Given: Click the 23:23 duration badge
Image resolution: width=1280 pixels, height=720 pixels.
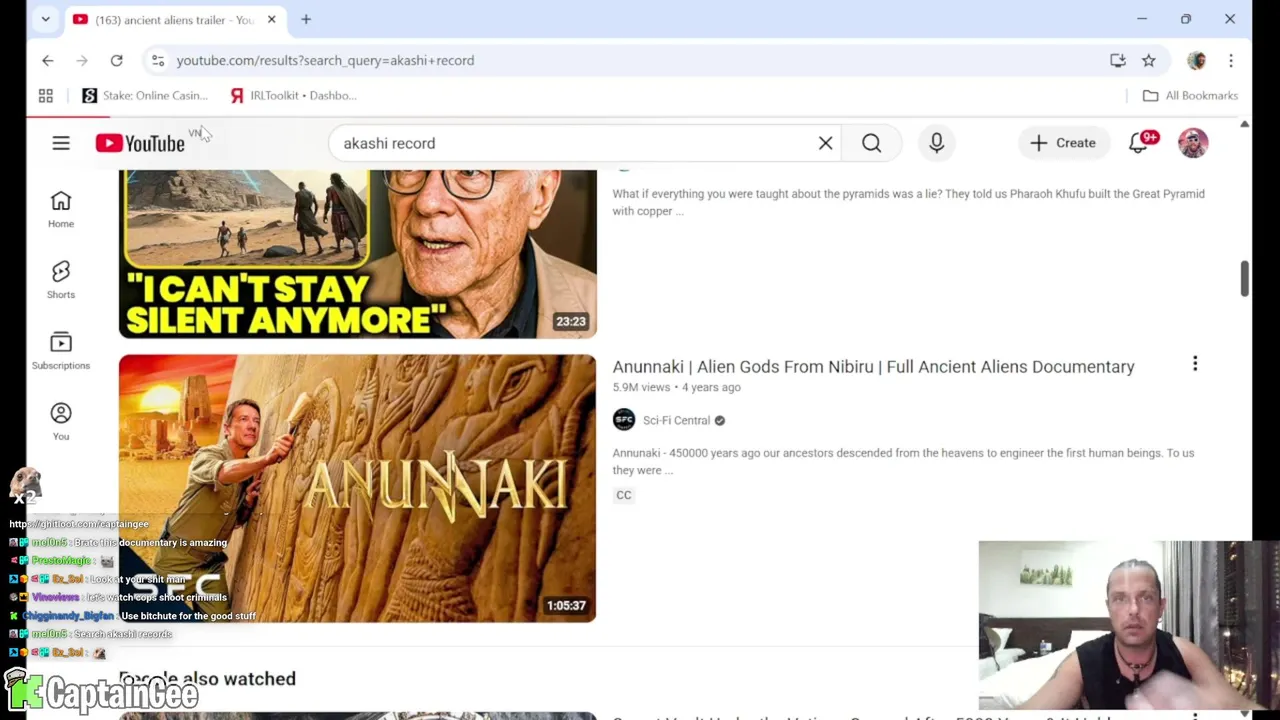Looking at the screenshot, I should pyautogui.click(x=571, y=321).
